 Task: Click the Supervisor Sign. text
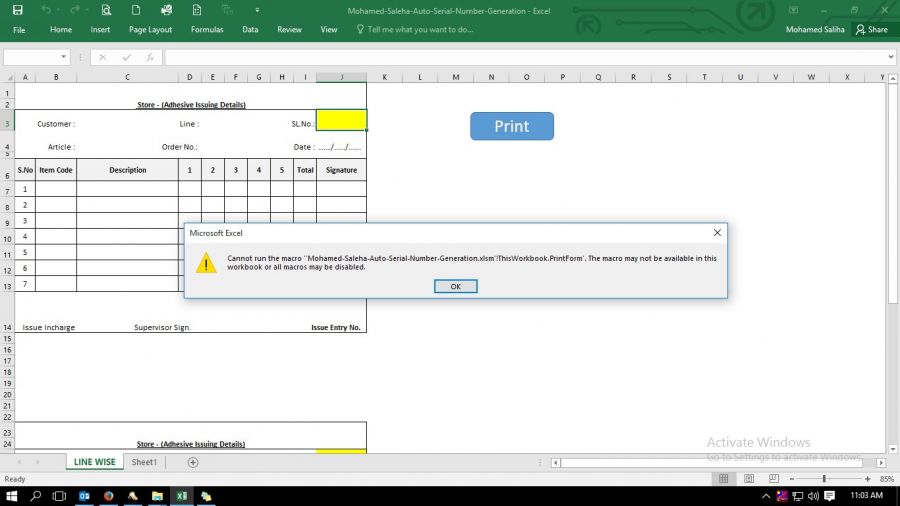click(162, 328)
